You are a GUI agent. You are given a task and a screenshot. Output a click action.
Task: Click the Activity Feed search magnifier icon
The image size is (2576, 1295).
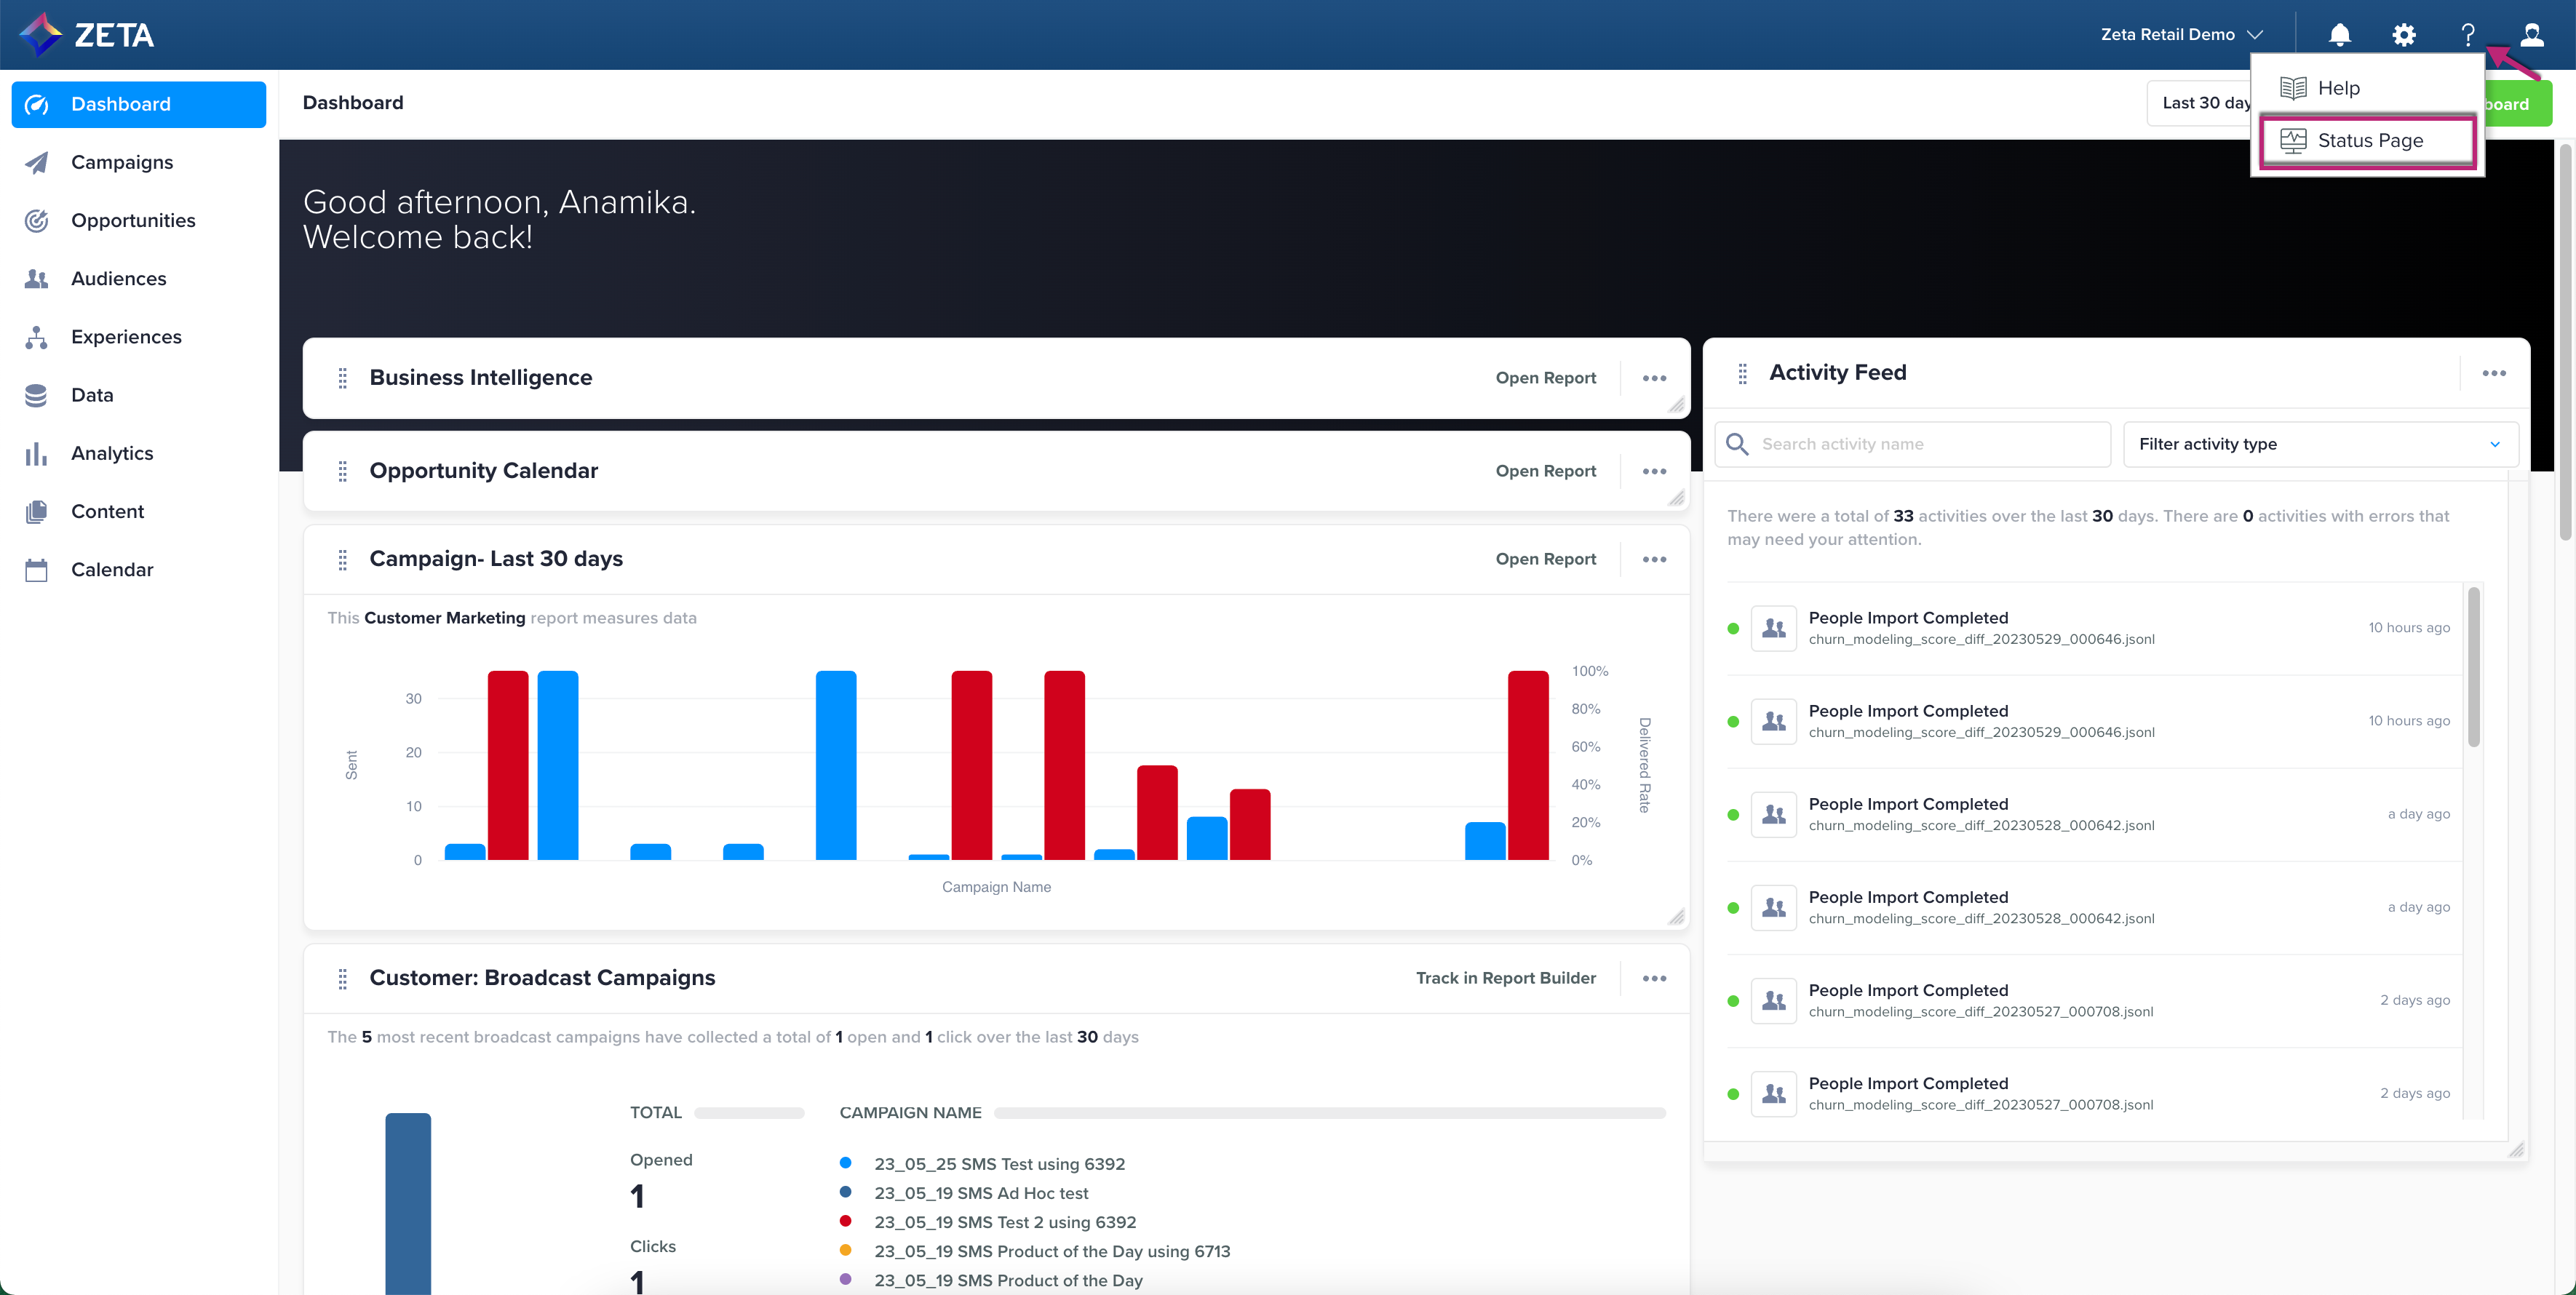pyautogui.click(x=1737, y=444)
